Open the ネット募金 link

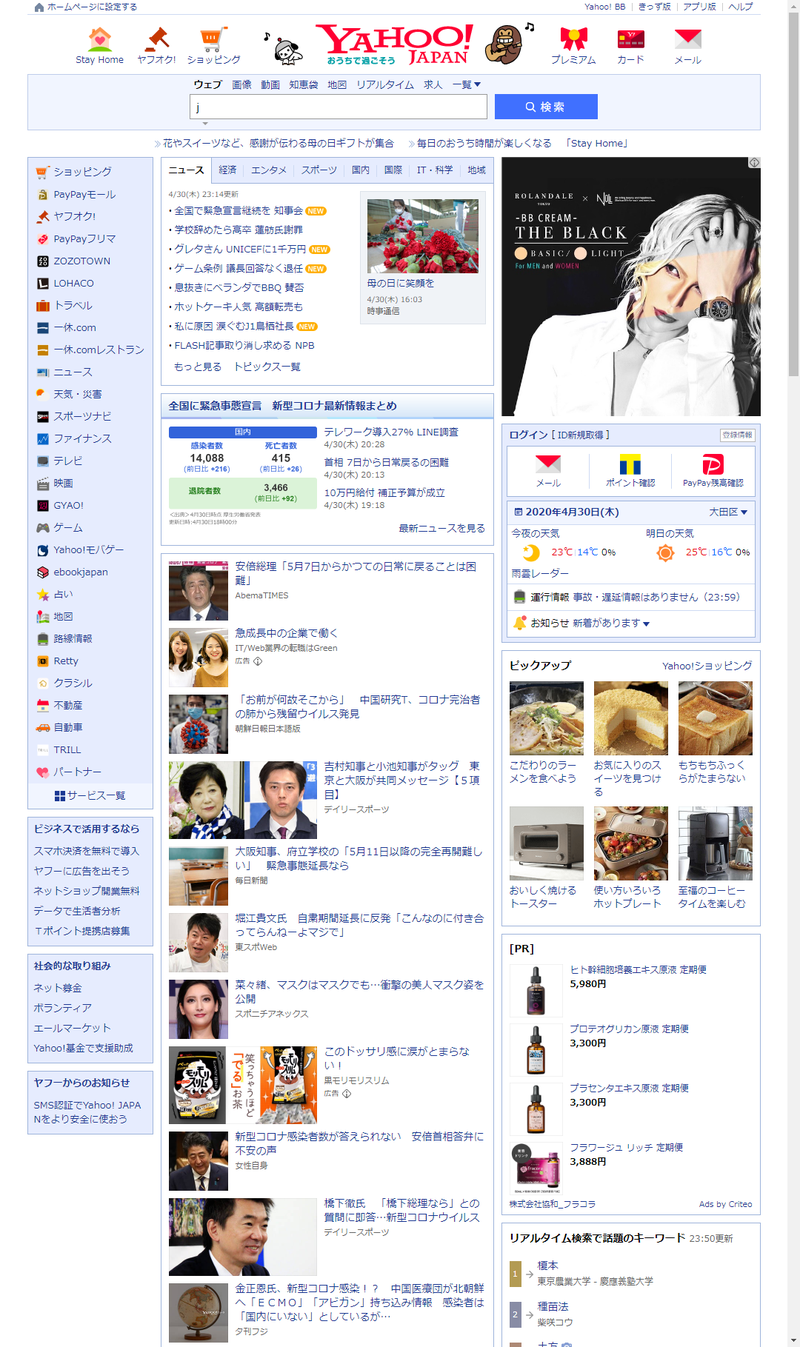57,987
